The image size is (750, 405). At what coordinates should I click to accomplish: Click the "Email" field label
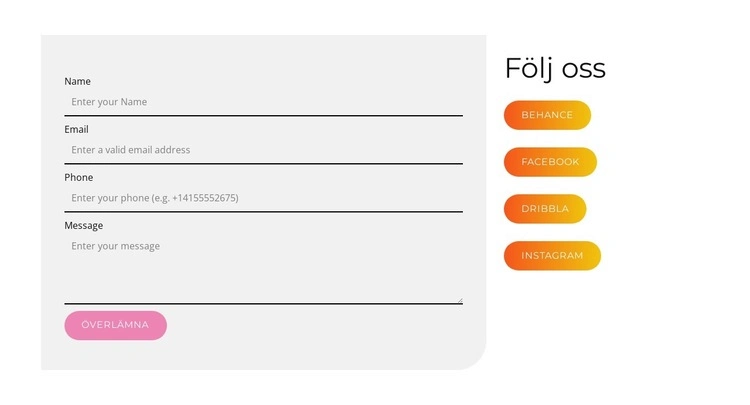[76, 129]
